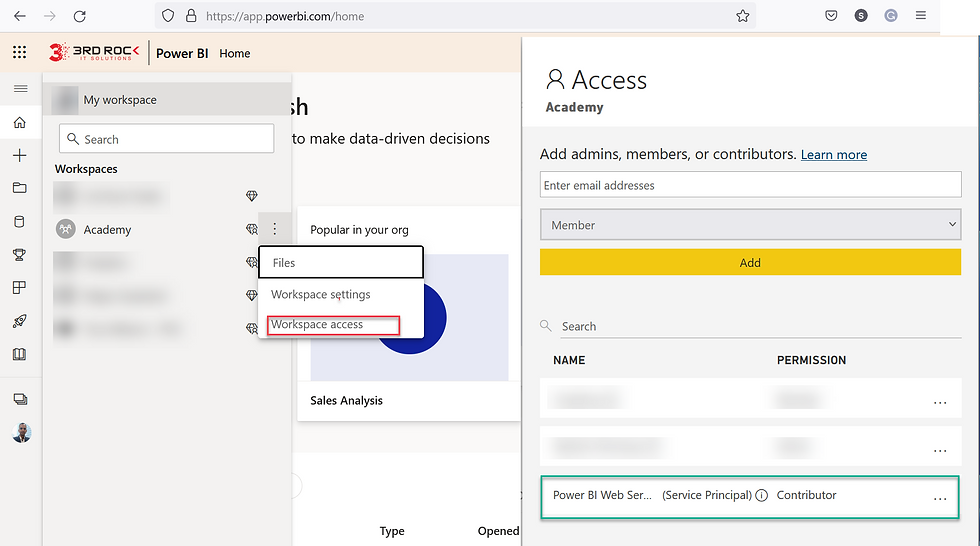
Task: Click the Create plus icon in sidebar
Action: click(20, 156)
